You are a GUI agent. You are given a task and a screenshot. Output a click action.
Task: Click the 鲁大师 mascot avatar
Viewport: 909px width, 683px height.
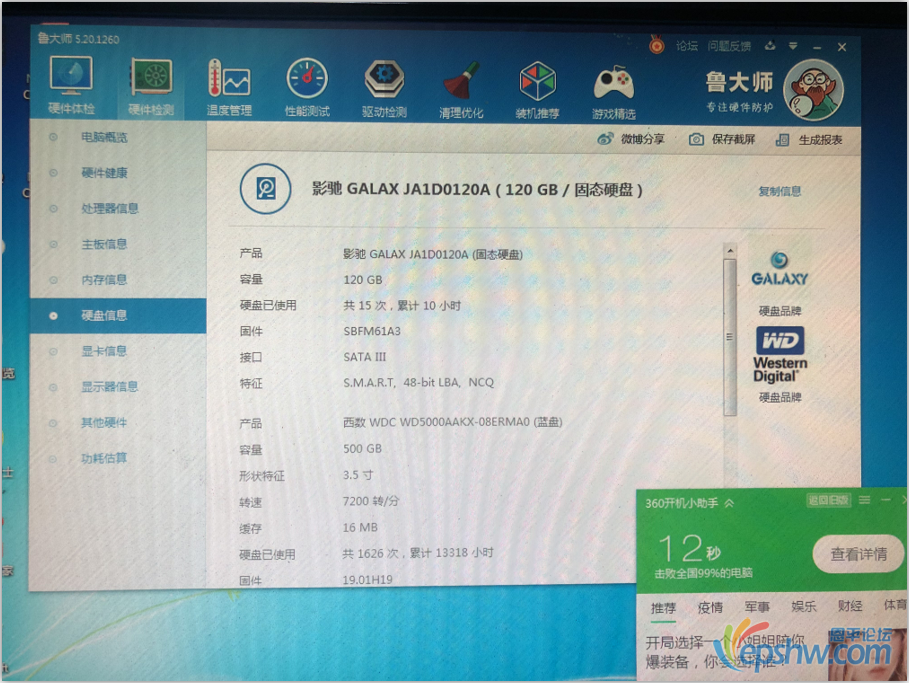click(x=813, y=90)
